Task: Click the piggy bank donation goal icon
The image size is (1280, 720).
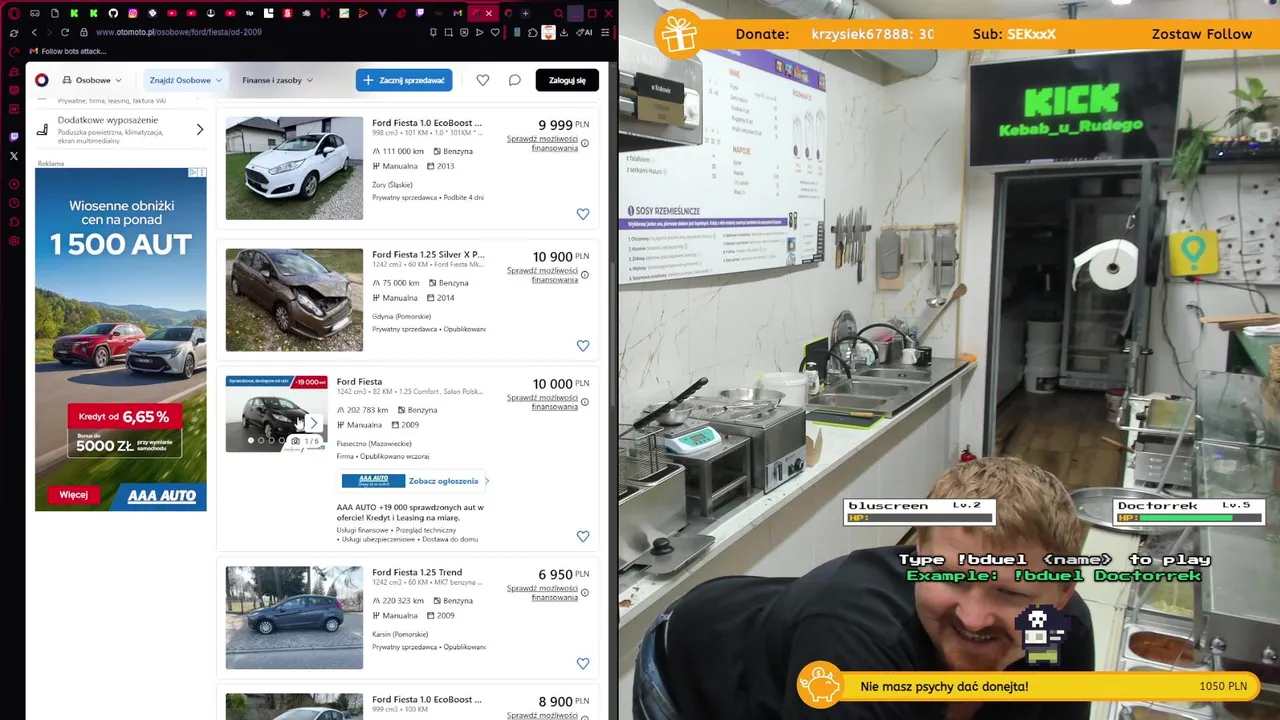Action: [x=819, y=686]
